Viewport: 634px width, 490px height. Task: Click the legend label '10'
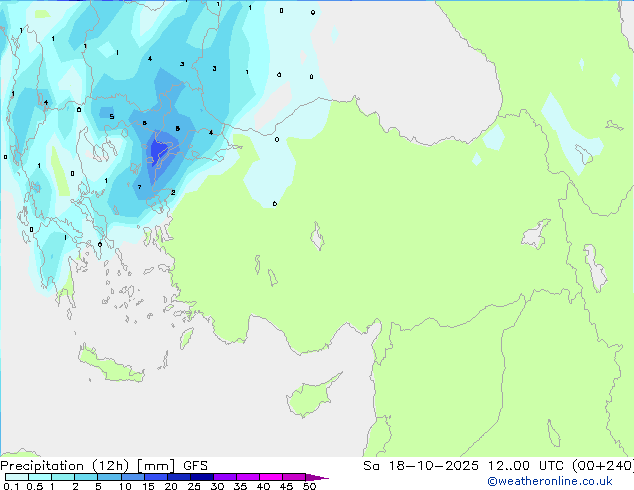pyautogui.click(x=125, y=486)
